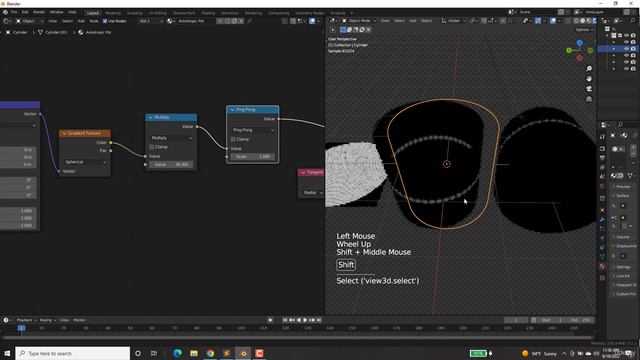640x360 pixels.
Task: Click the pin icon in node editor header
Action: tap(249, 21)
